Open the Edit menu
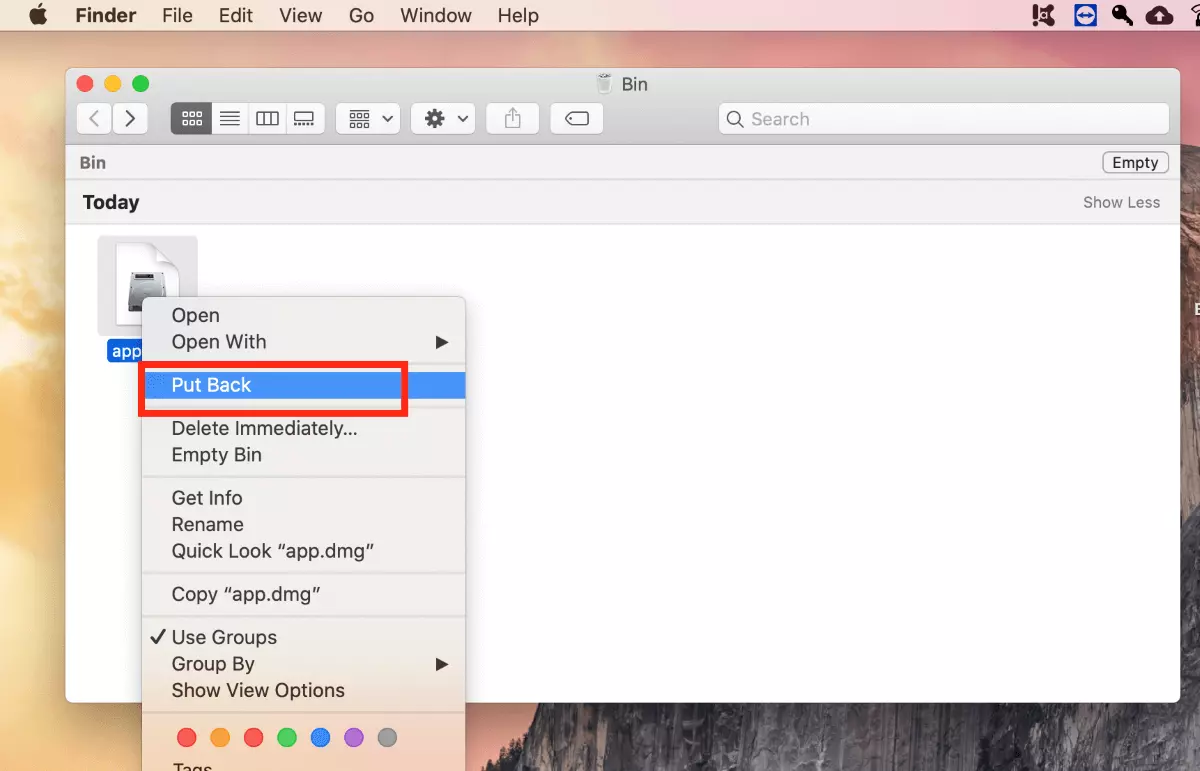 [x=236, y=15]
